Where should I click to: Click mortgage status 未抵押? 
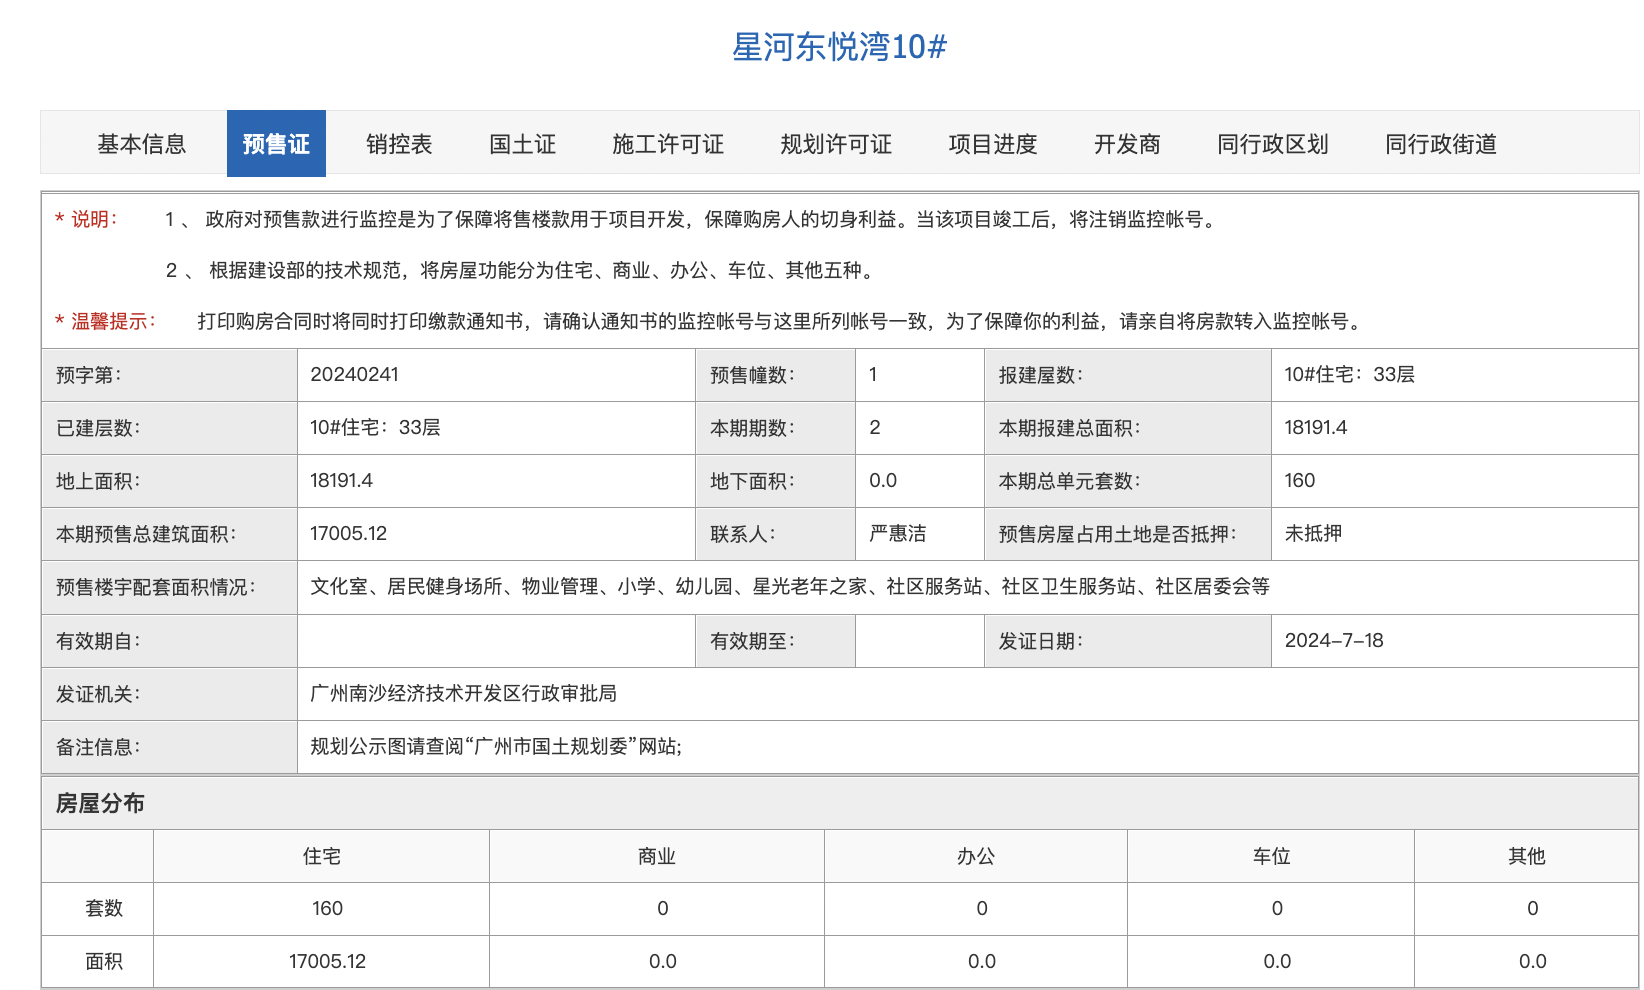[x=1313, y=533]
